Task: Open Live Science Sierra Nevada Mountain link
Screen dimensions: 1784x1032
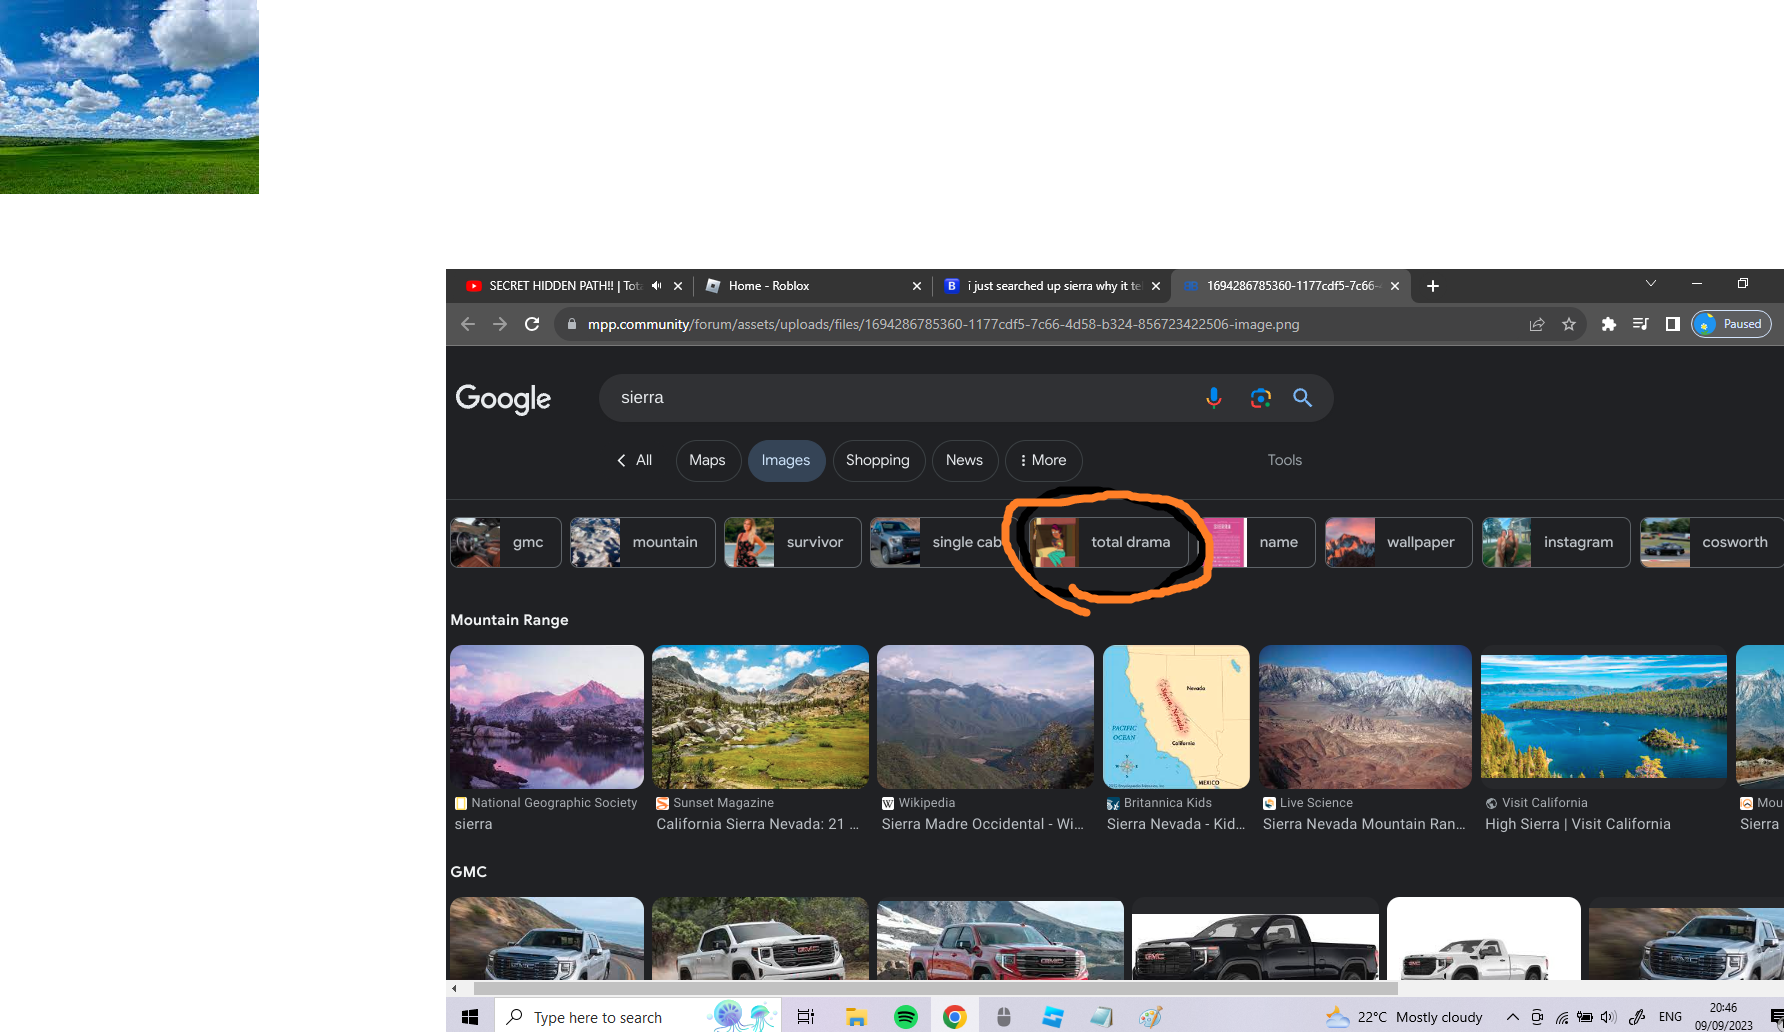Action: pos(1364,824)
